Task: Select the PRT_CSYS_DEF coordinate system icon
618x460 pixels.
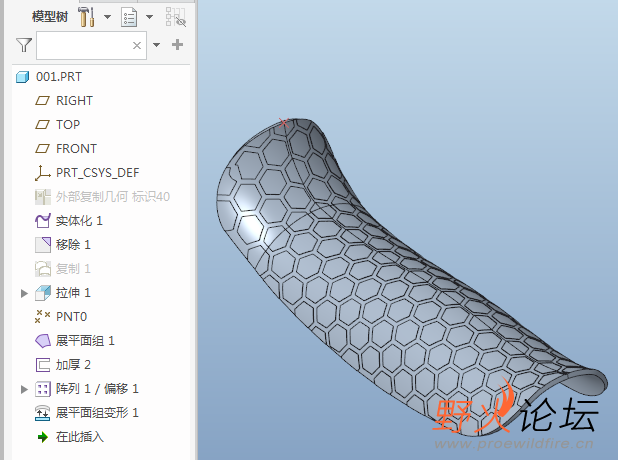Action: (42, 173)
